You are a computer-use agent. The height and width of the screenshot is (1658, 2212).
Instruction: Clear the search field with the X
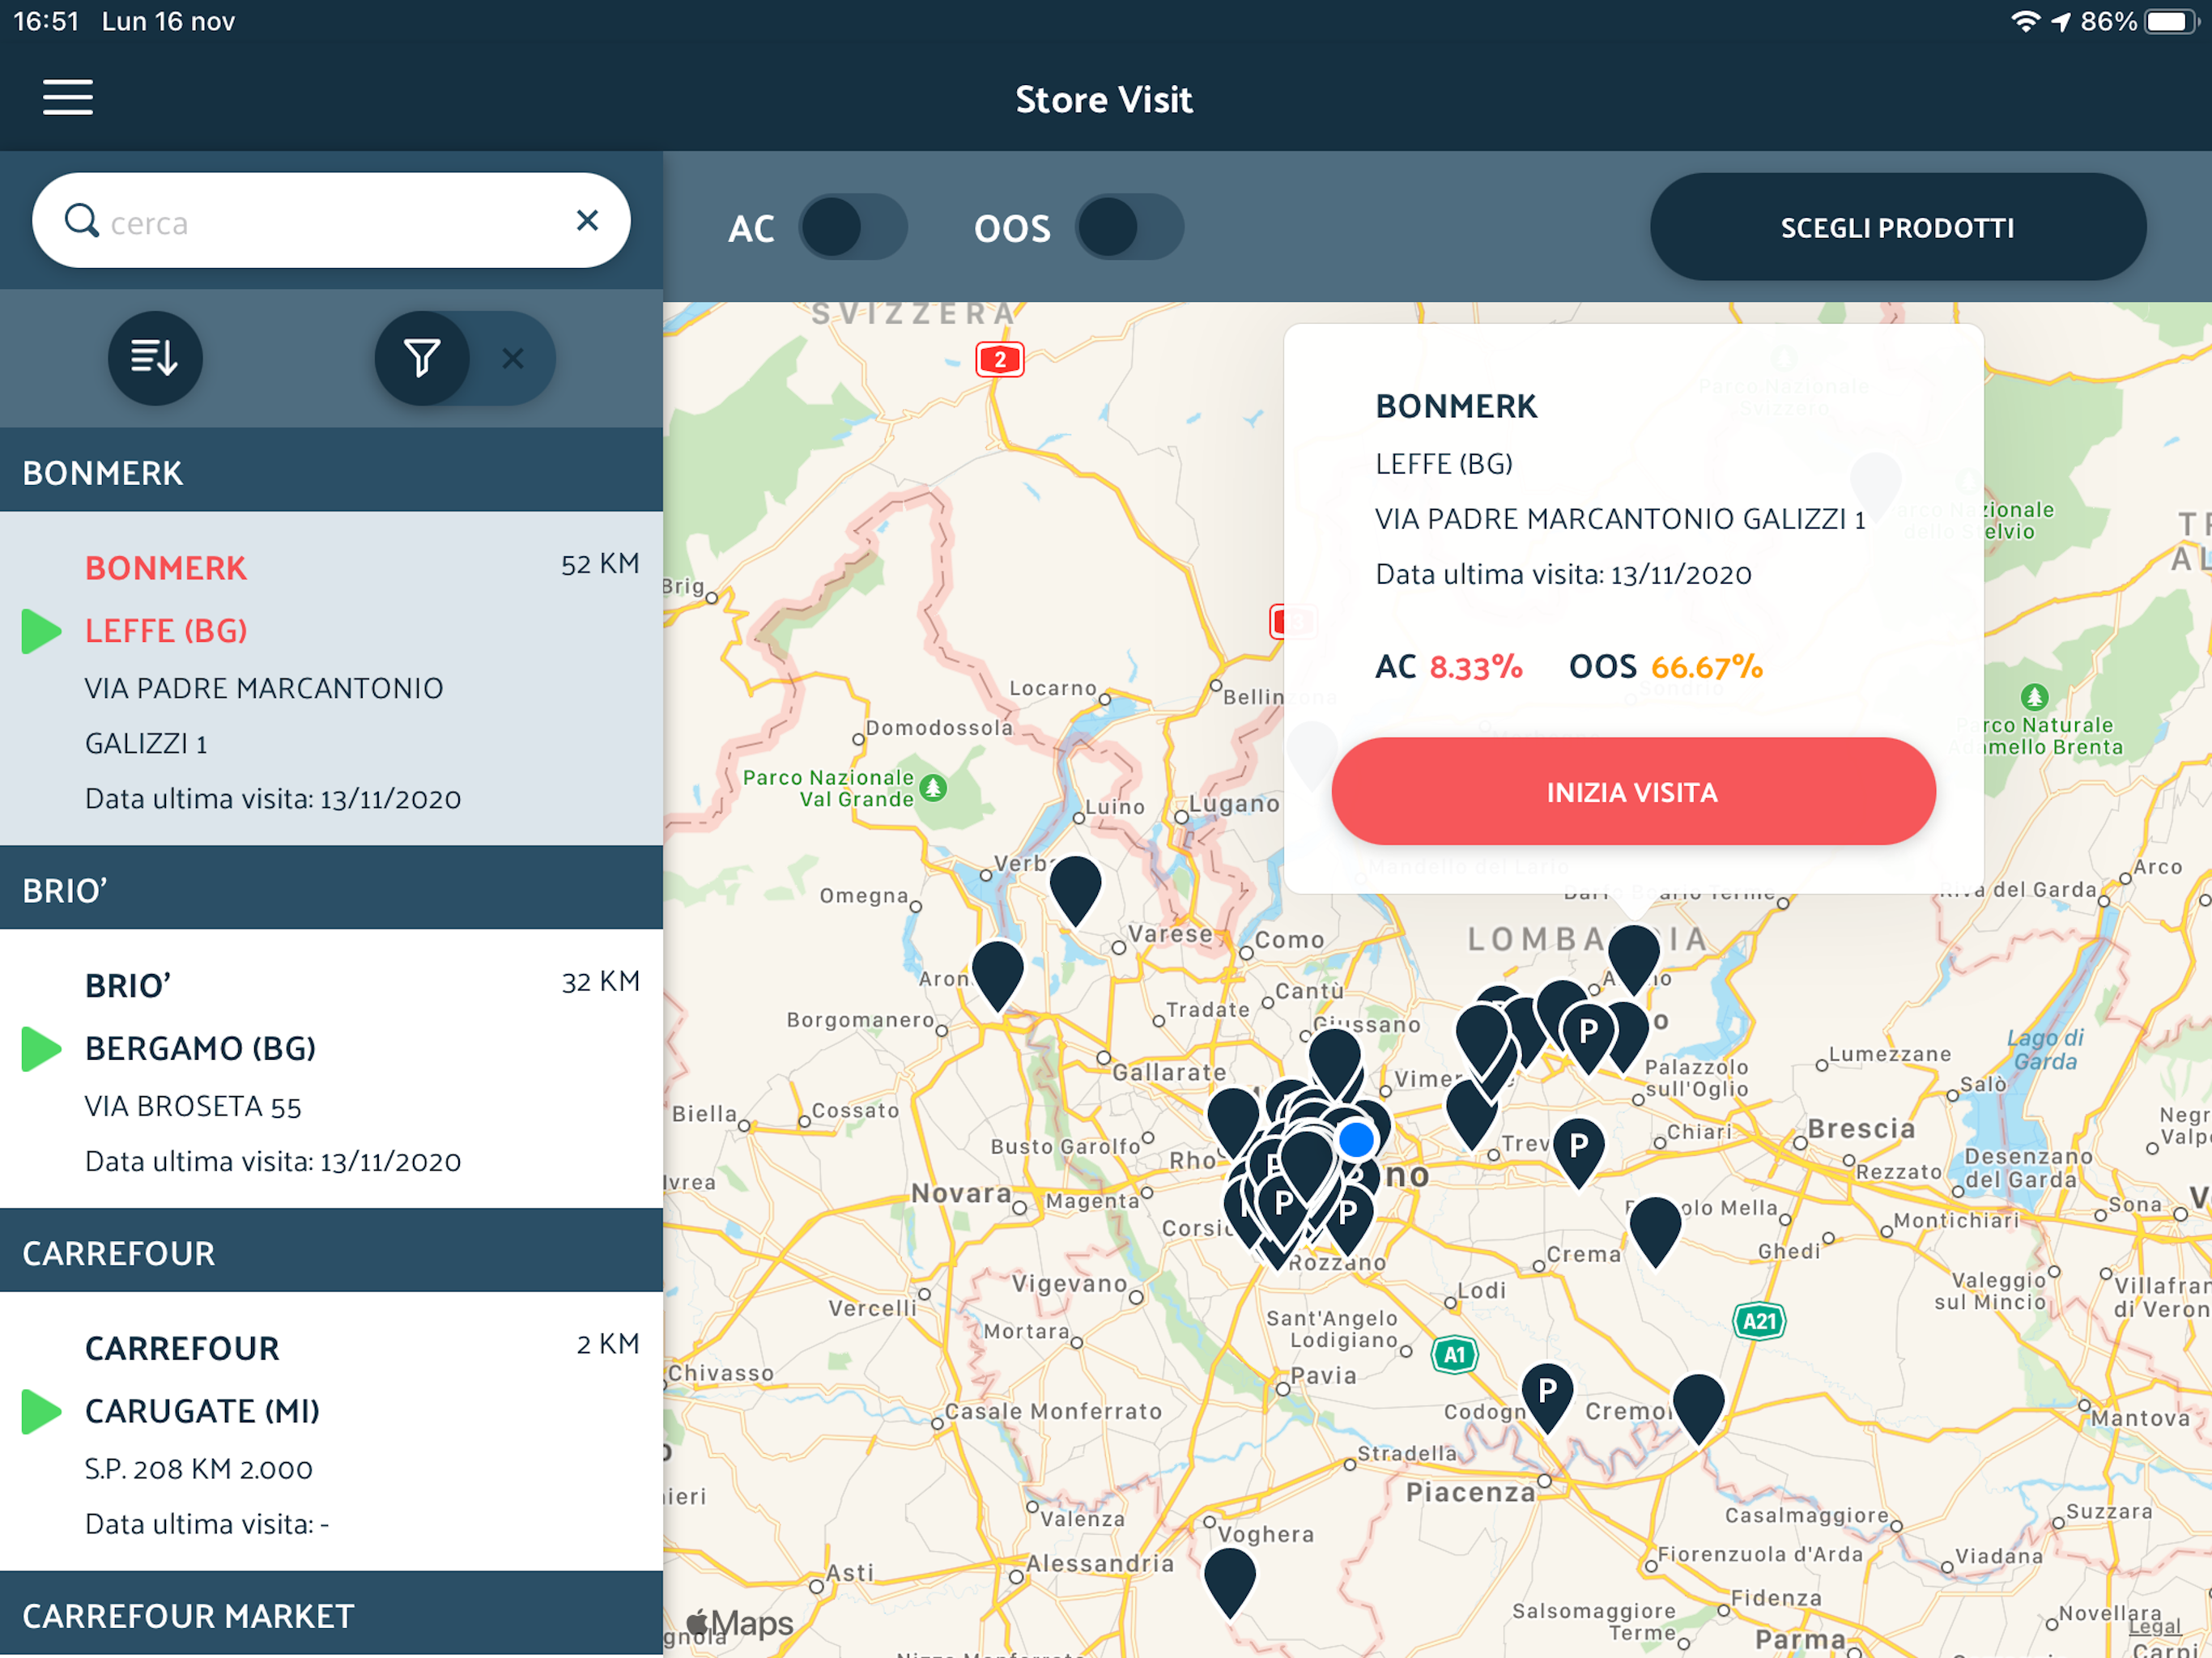pos(587,220)
